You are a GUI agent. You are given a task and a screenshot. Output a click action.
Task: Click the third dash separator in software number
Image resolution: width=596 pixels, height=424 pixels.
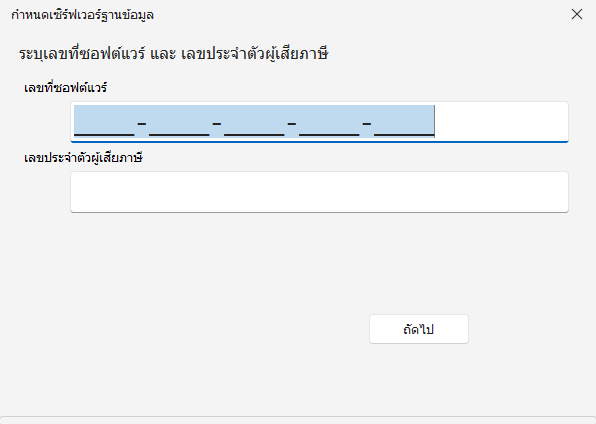coord(292,123)
